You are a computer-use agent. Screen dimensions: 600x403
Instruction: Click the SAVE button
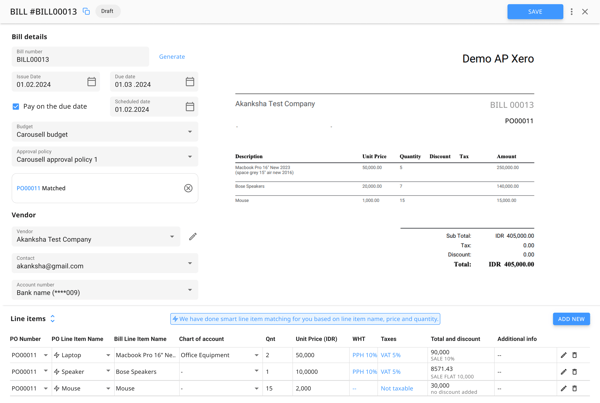tap(535, 12)
